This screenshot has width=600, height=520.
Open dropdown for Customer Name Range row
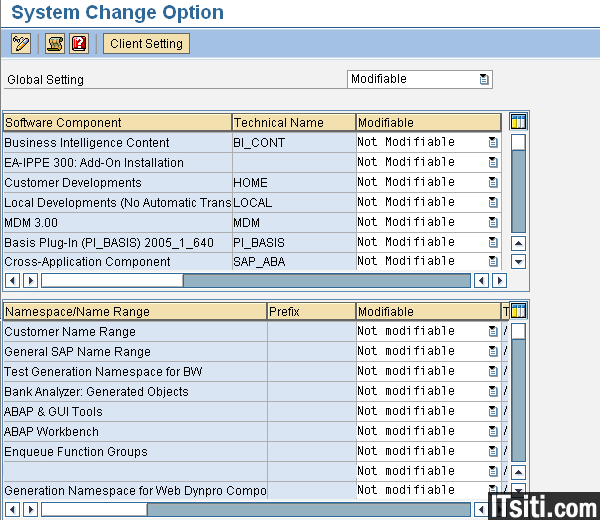[493, 331]
